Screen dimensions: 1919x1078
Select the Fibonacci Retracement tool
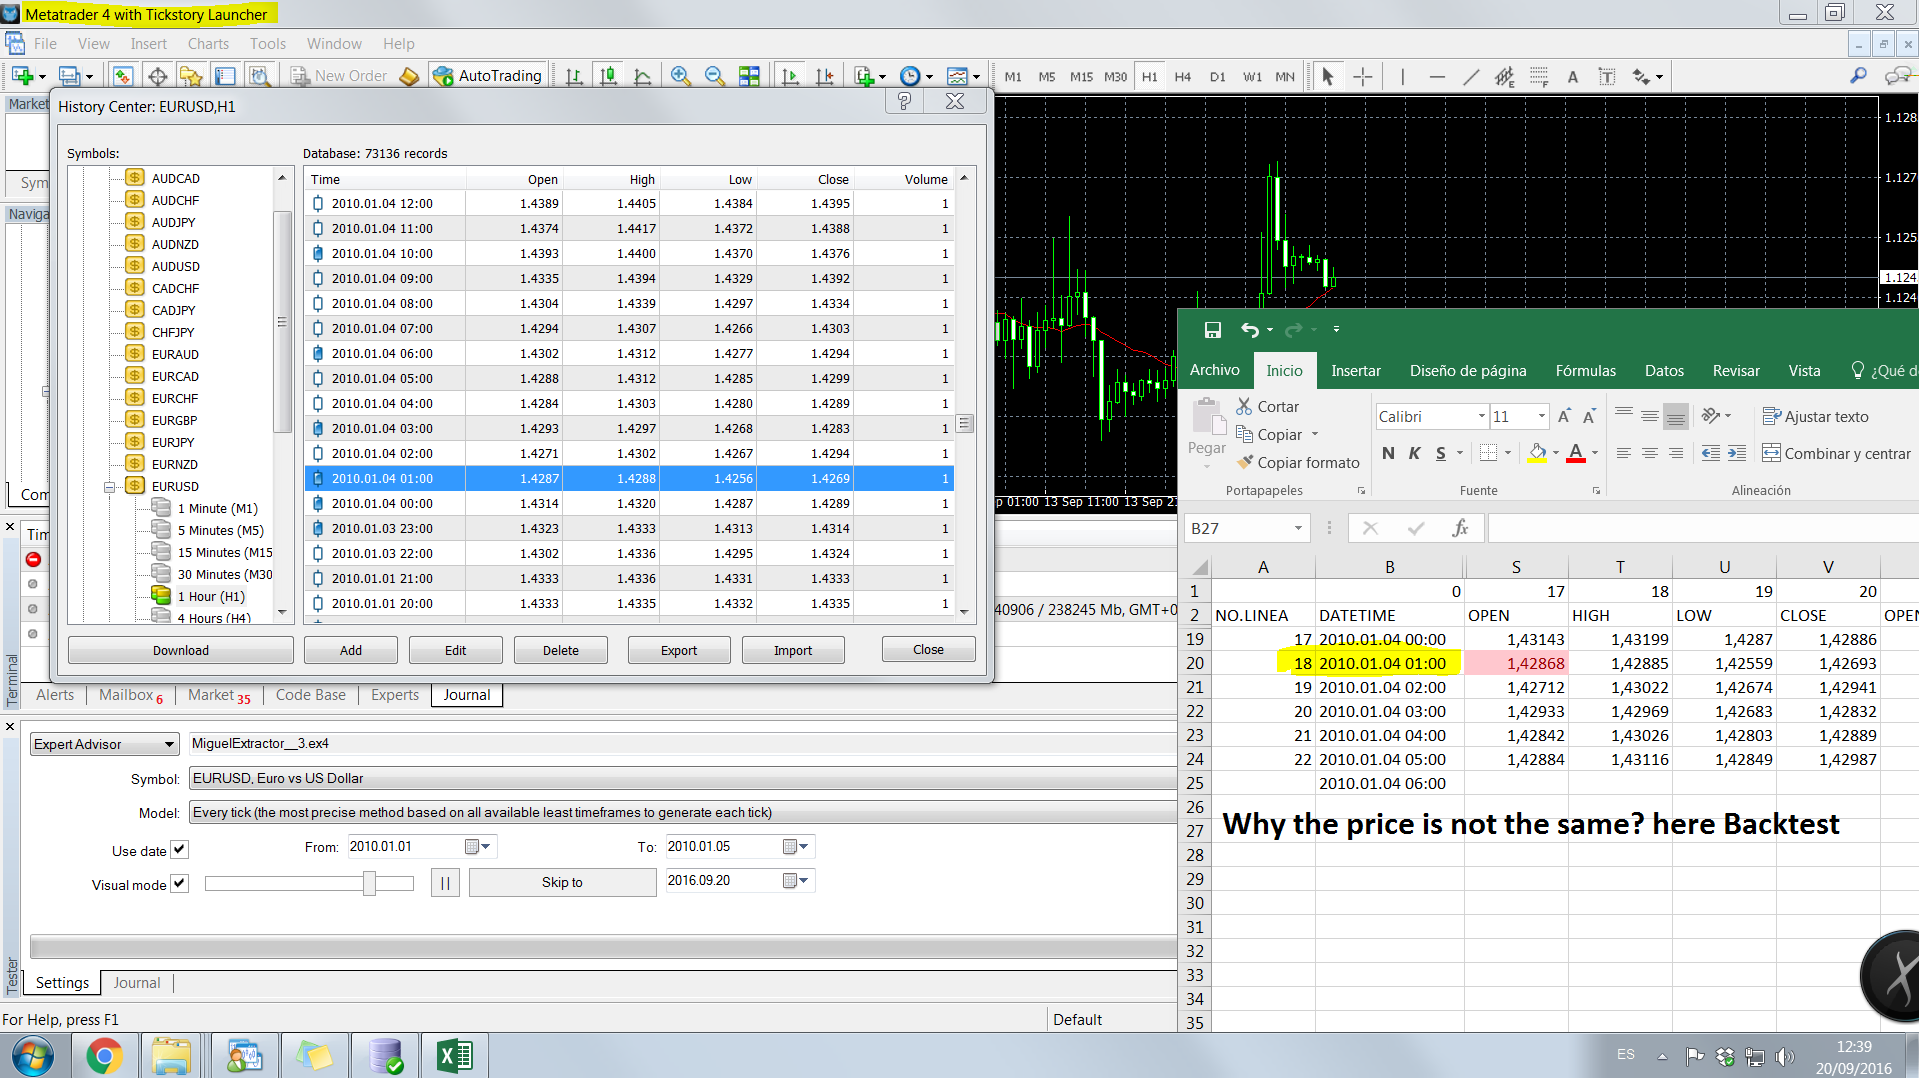1539,76
